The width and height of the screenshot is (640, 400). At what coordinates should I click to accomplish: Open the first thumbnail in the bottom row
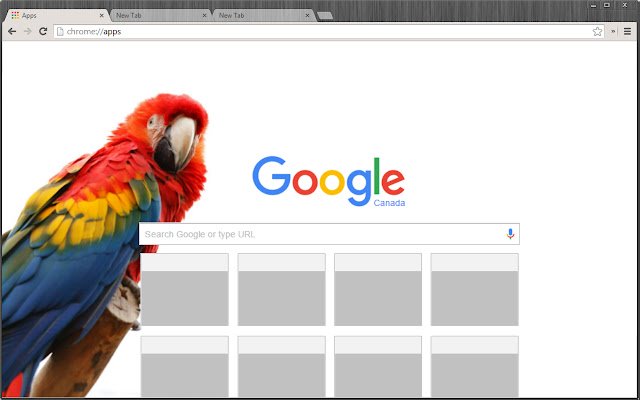tap(184, 367)
